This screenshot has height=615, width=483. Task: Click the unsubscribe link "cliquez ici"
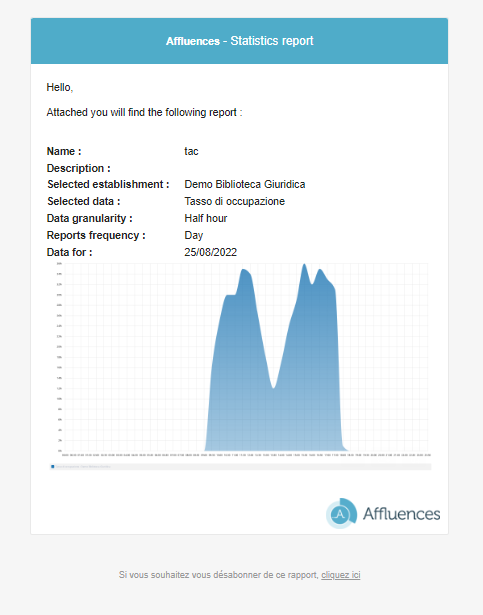(x=341, y=575)
